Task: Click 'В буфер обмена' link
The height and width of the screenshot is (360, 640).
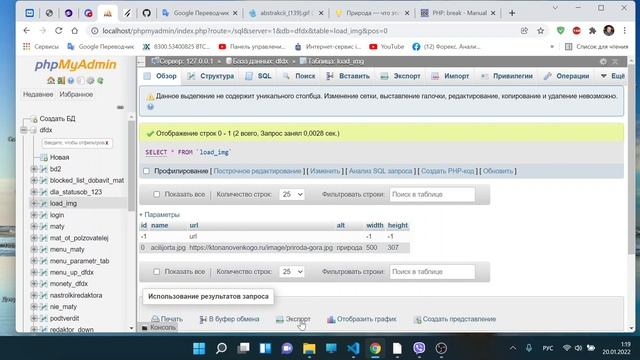Action: 229,319
